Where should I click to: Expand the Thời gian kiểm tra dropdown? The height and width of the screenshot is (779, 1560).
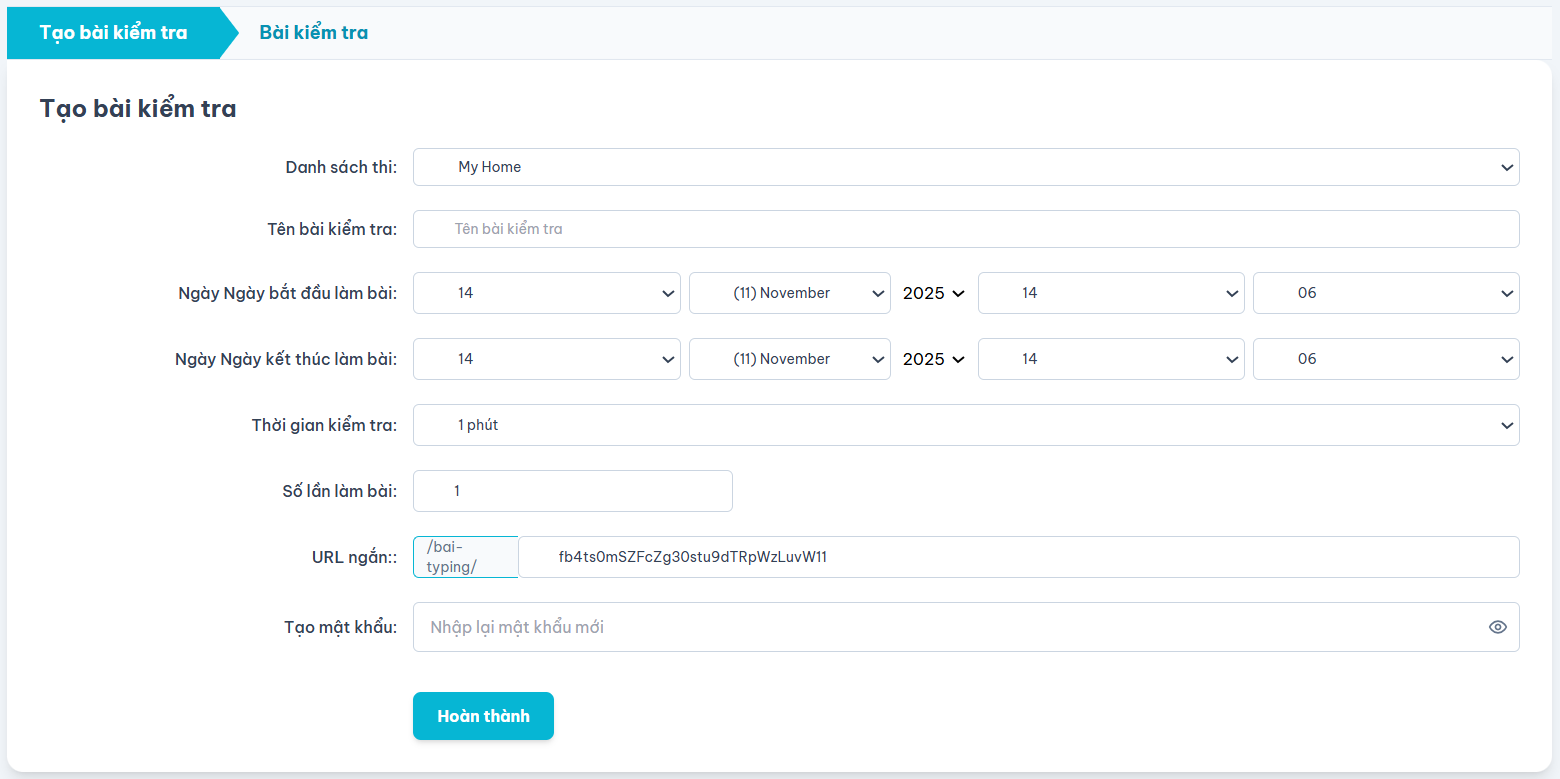(x=965, y=425)
